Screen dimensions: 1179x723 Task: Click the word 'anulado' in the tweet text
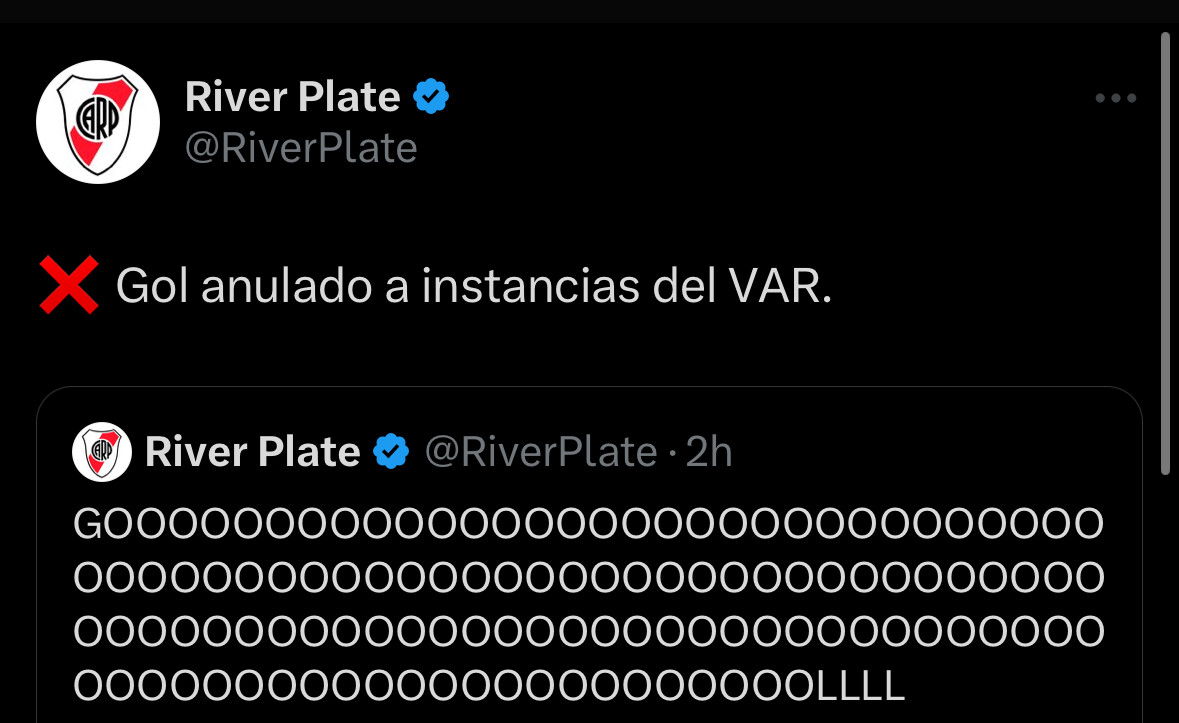point(286,286)
